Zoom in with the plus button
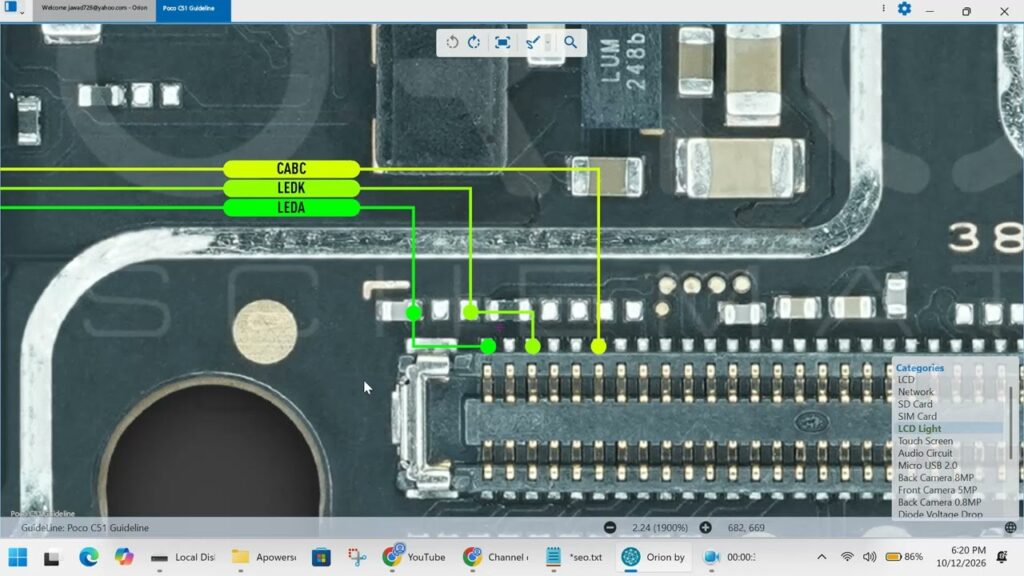This screenshot has width=1024, height=576. pyautogui.click(x=705, y=528)
